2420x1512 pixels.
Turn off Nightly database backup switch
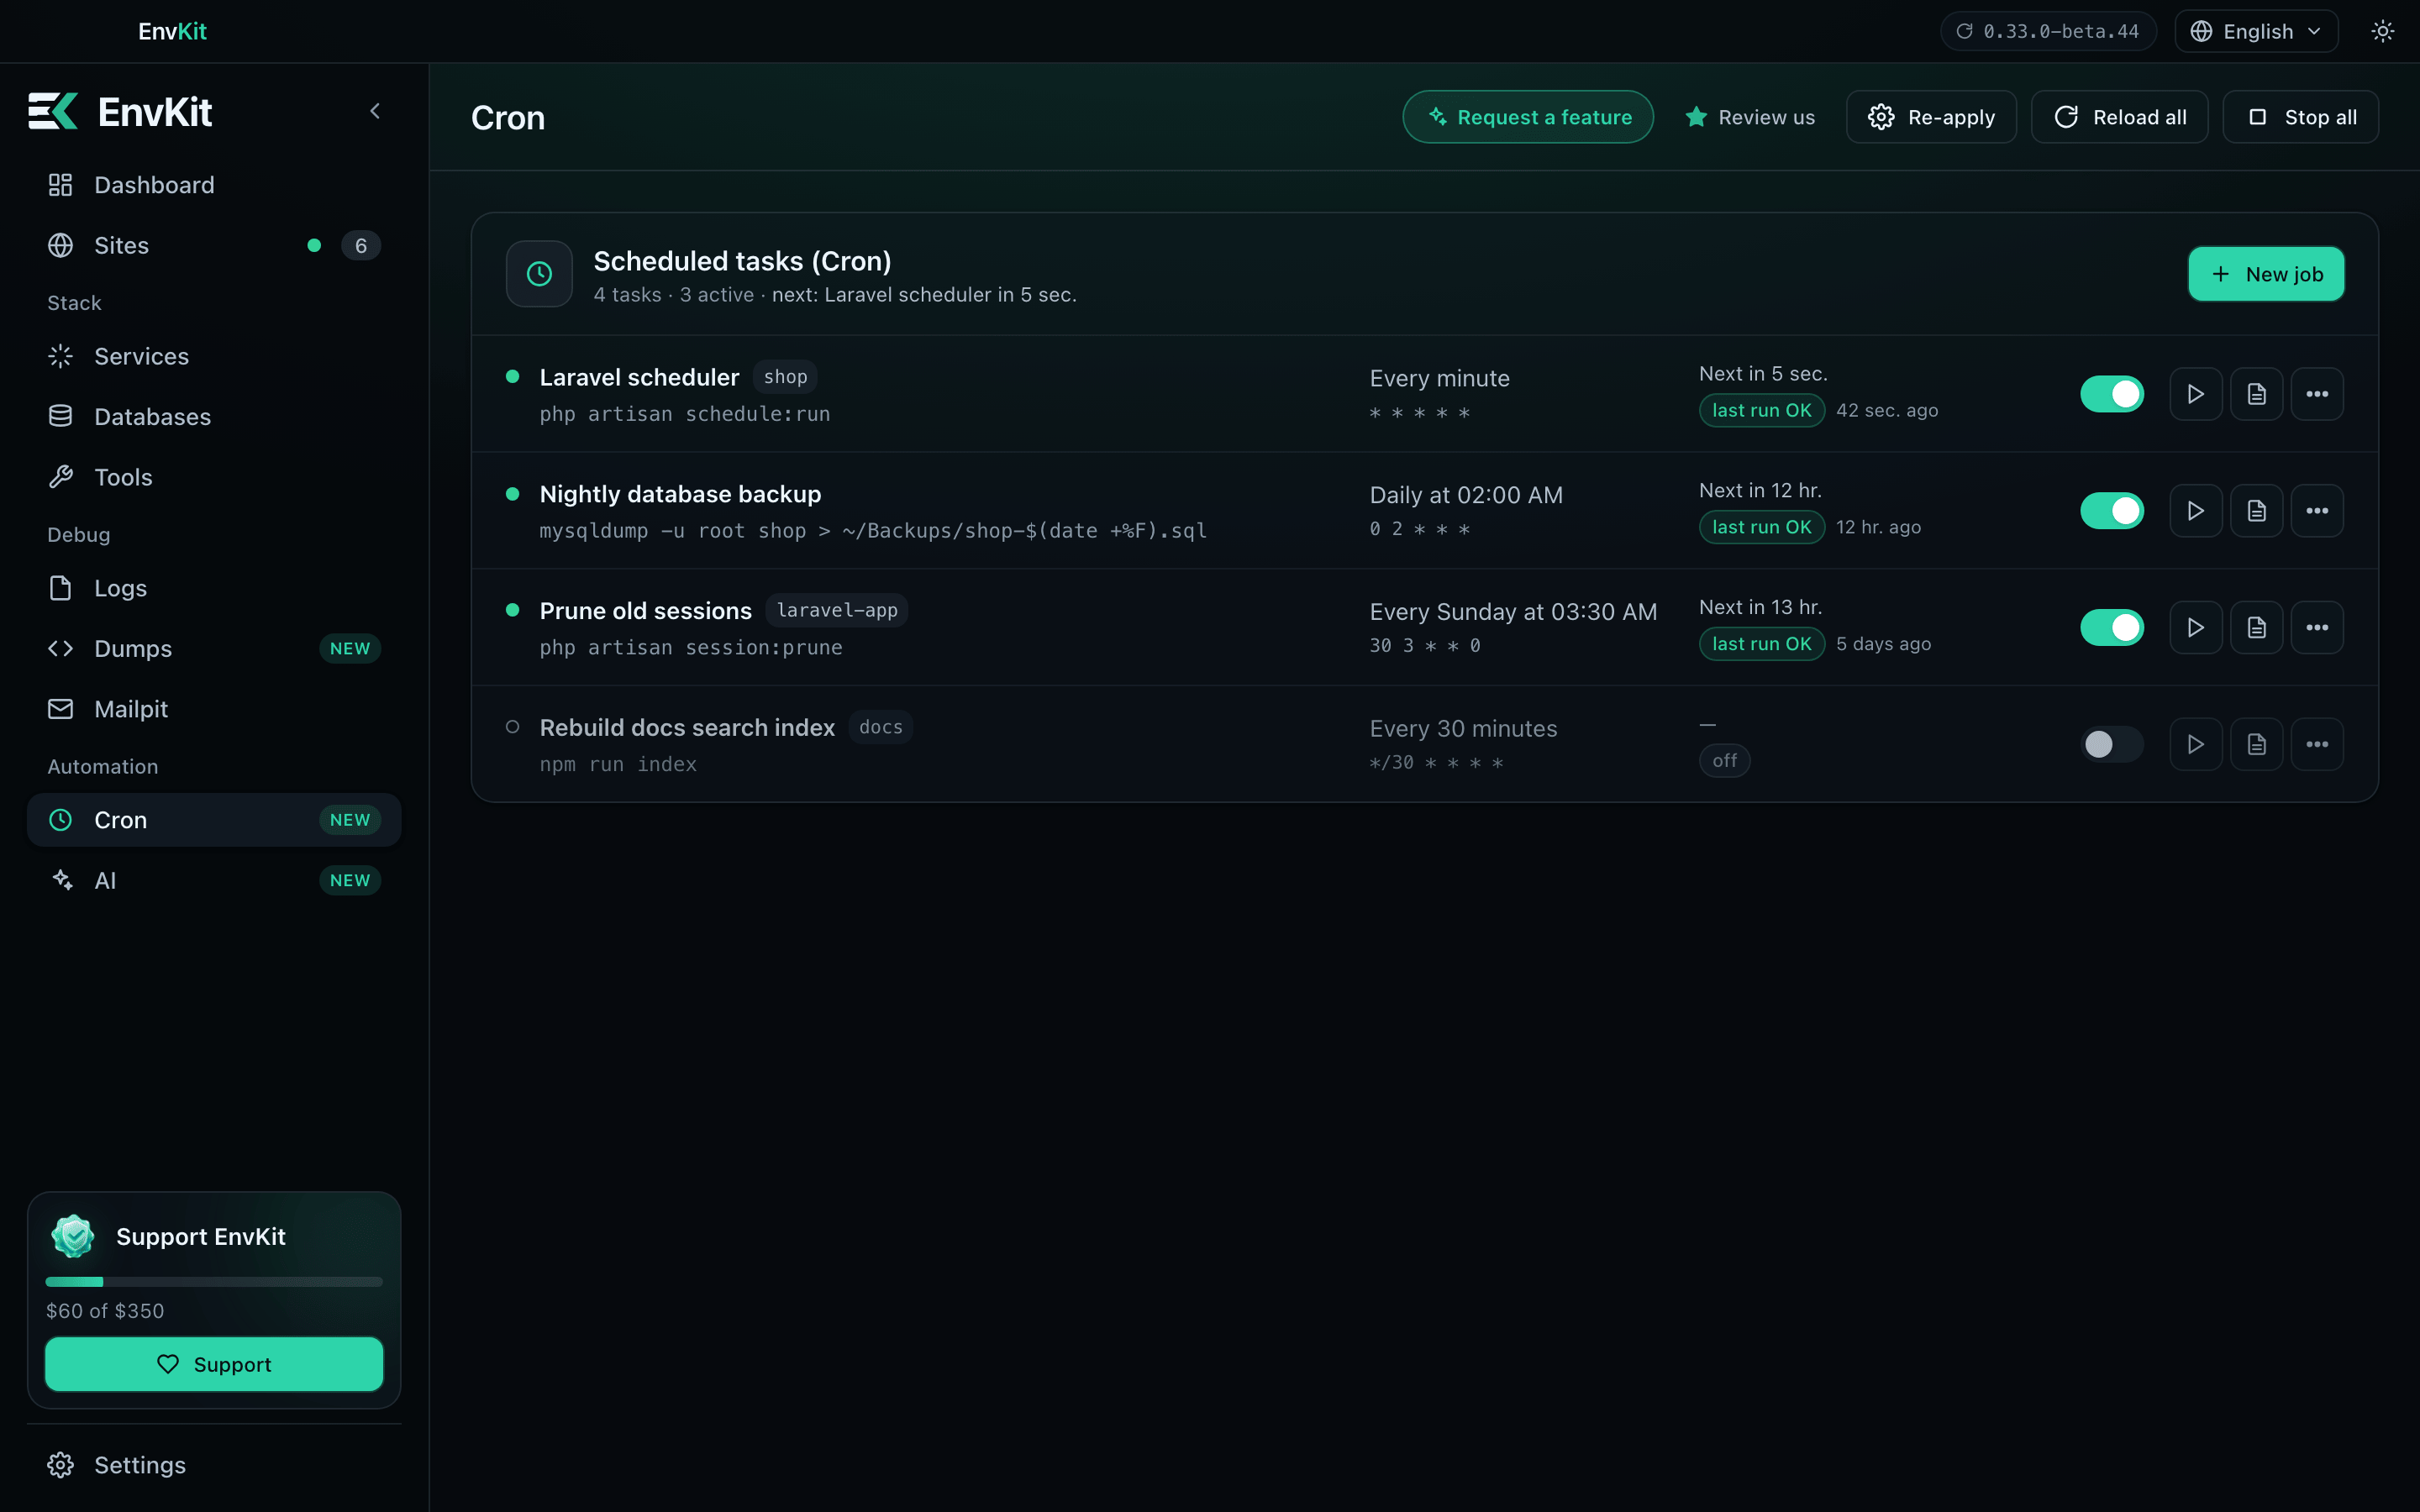[x=2112, y=511]
